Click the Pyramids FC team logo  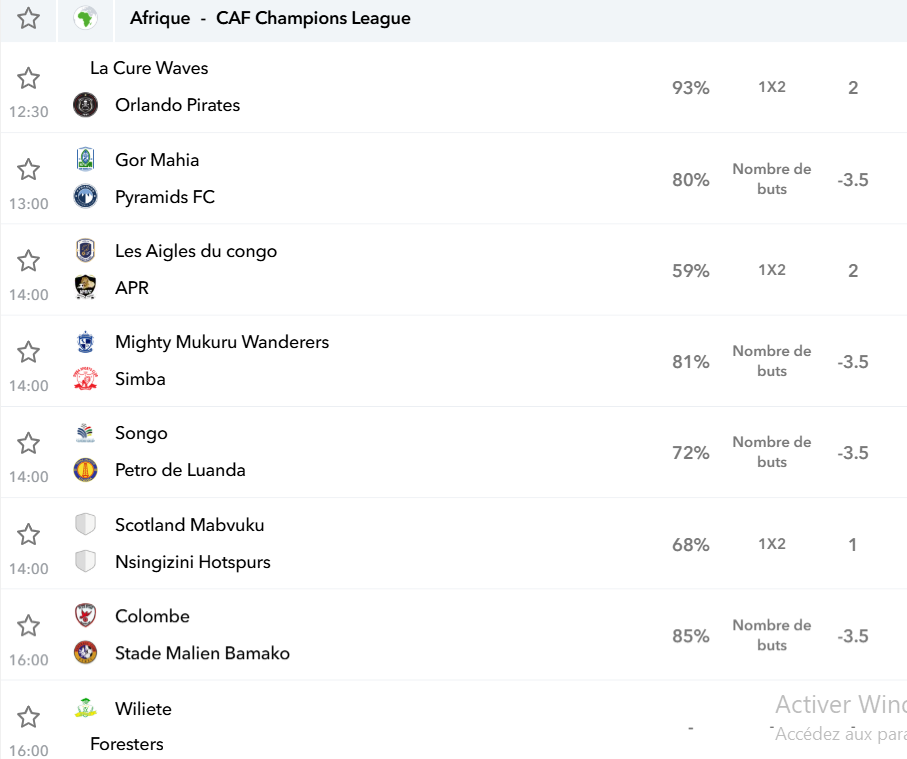click(85, 197)
